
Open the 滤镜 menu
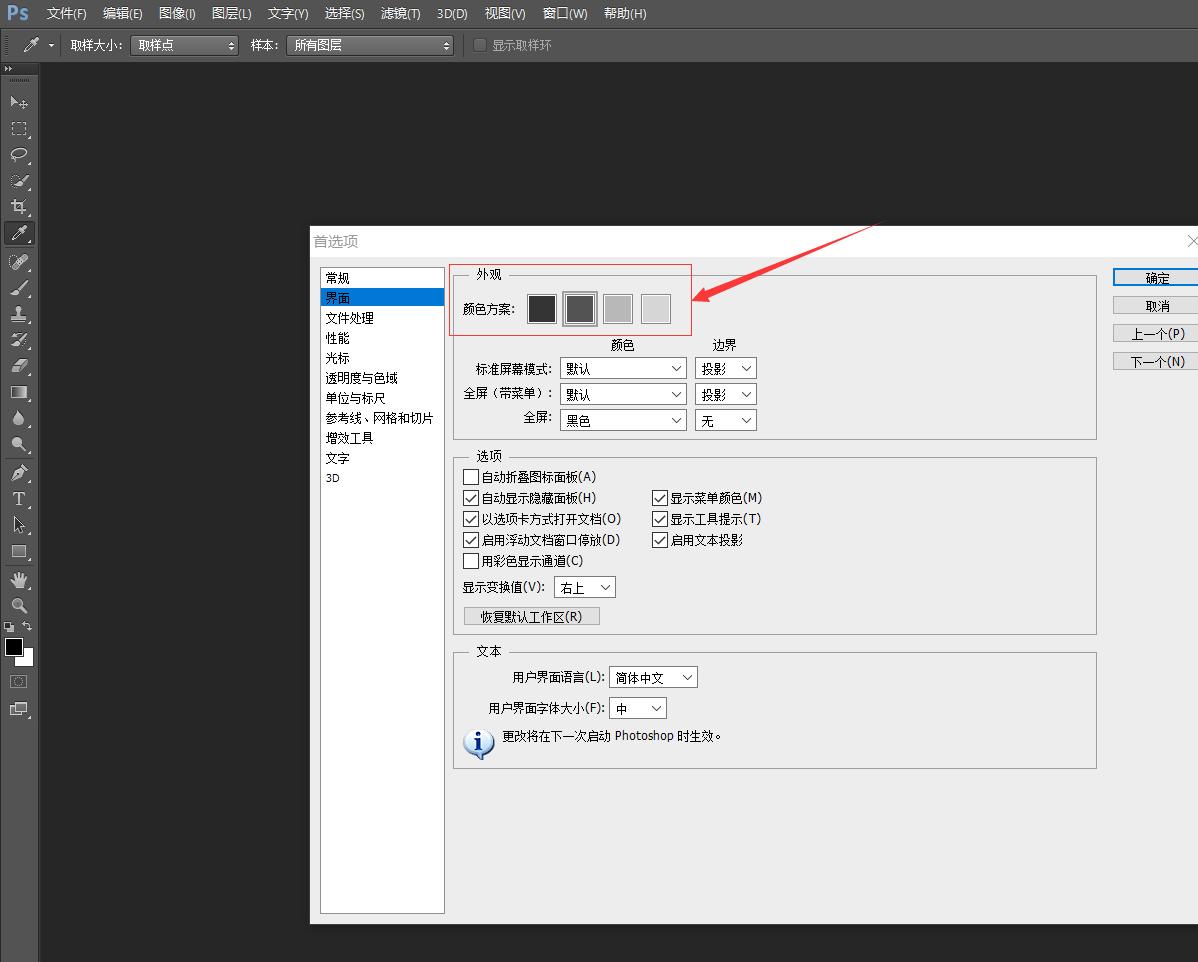point(400,14)
